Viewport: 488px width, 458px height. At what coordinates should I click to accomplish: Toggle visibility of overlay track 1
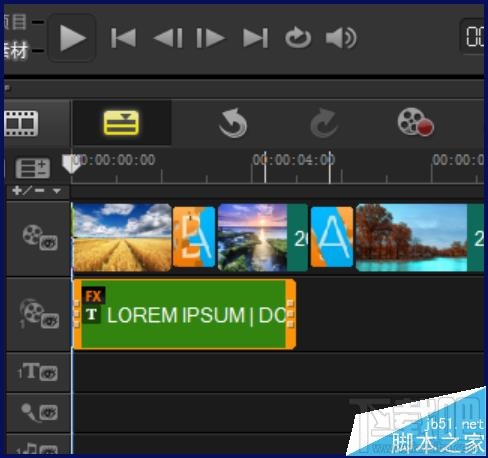(50, 321)
